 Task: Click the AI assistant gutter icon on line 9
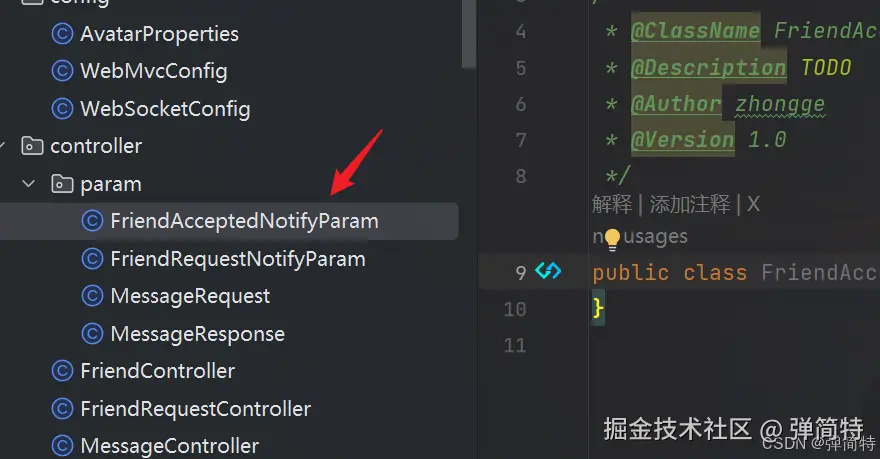pyautogui.click(x=548, y=271)
